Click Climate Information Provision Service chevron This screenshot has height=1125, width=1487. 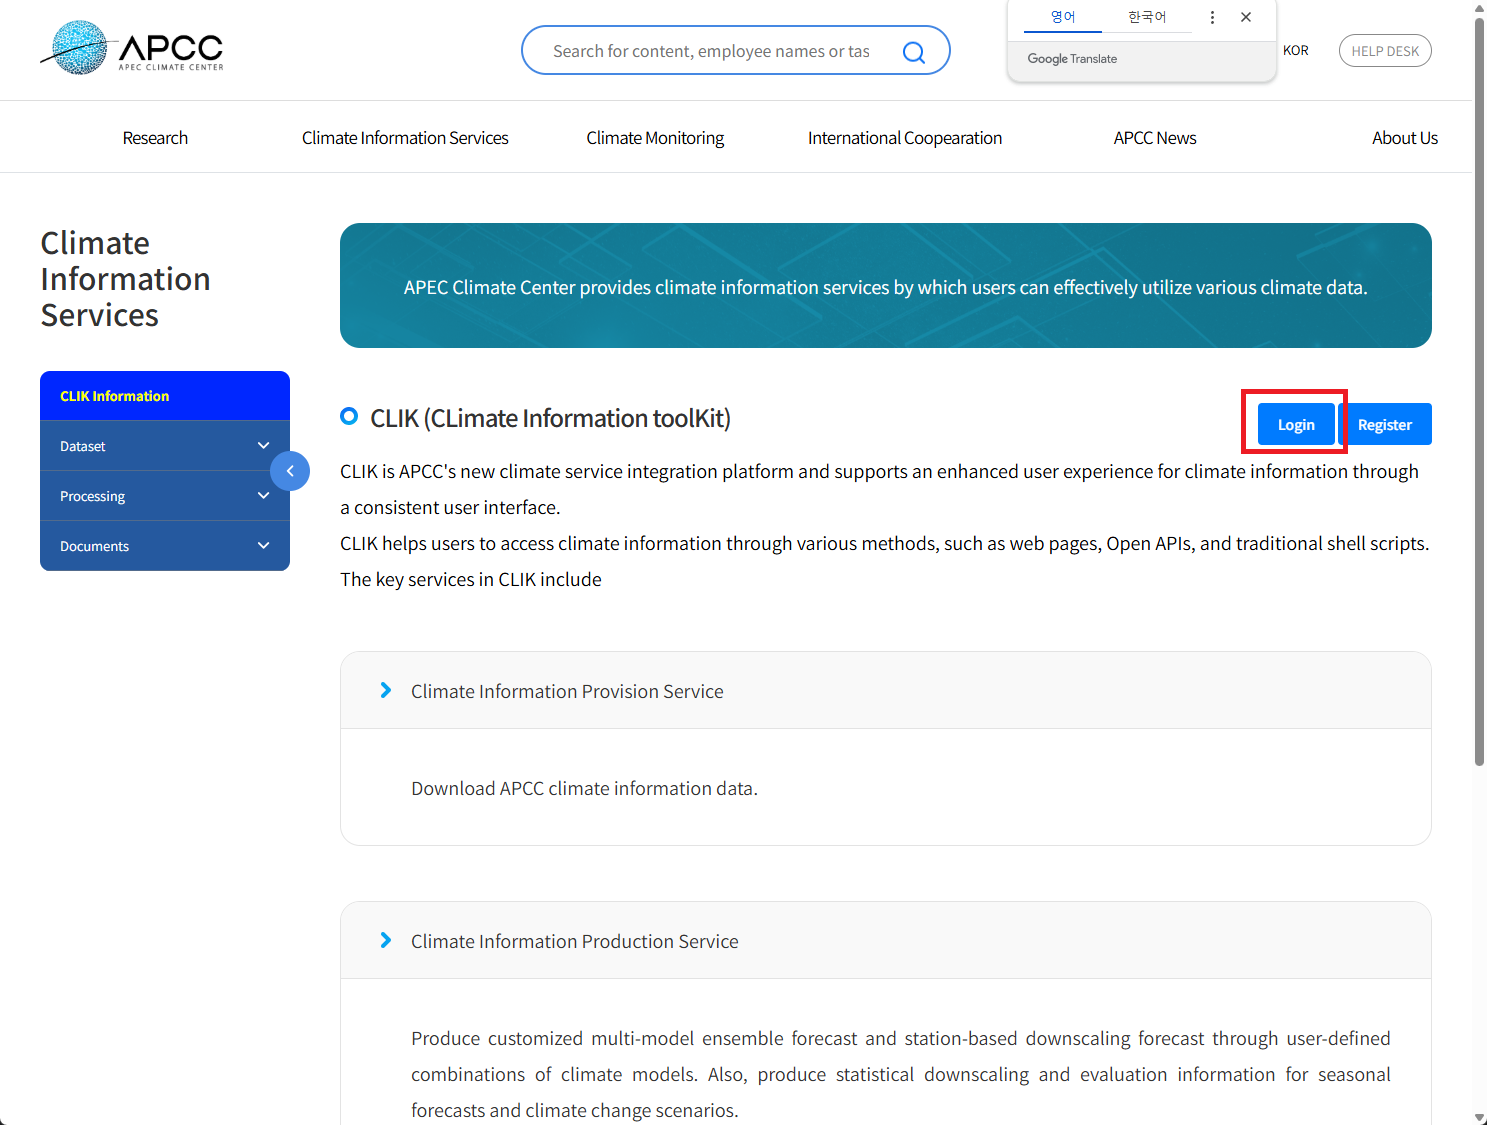pyautogui.click(x=386, y=691)
